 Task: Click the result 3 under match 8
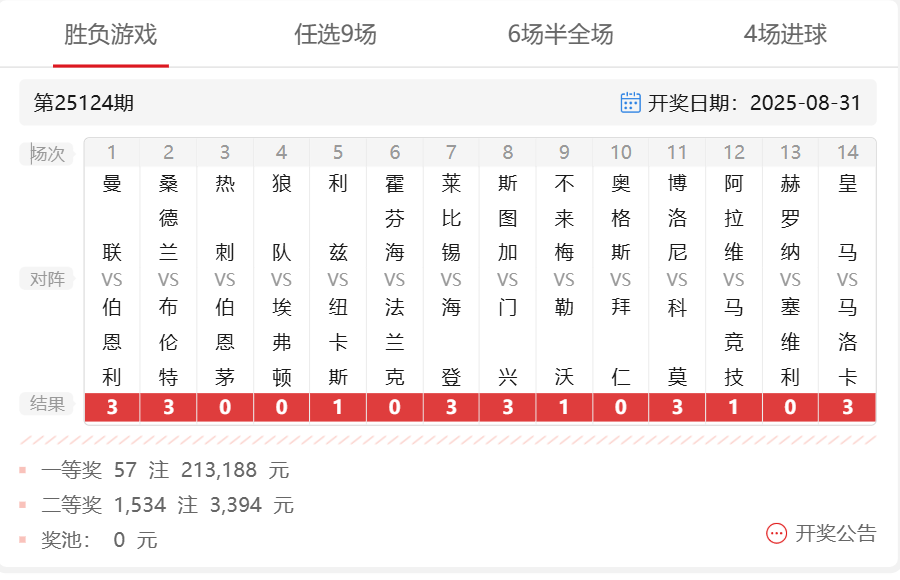point(507,407)
